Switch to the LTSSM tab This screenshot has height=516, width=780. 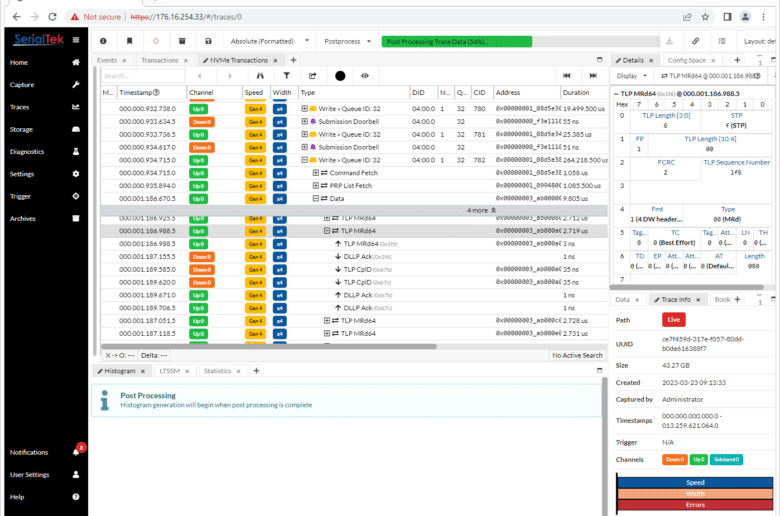pos(170,371)
